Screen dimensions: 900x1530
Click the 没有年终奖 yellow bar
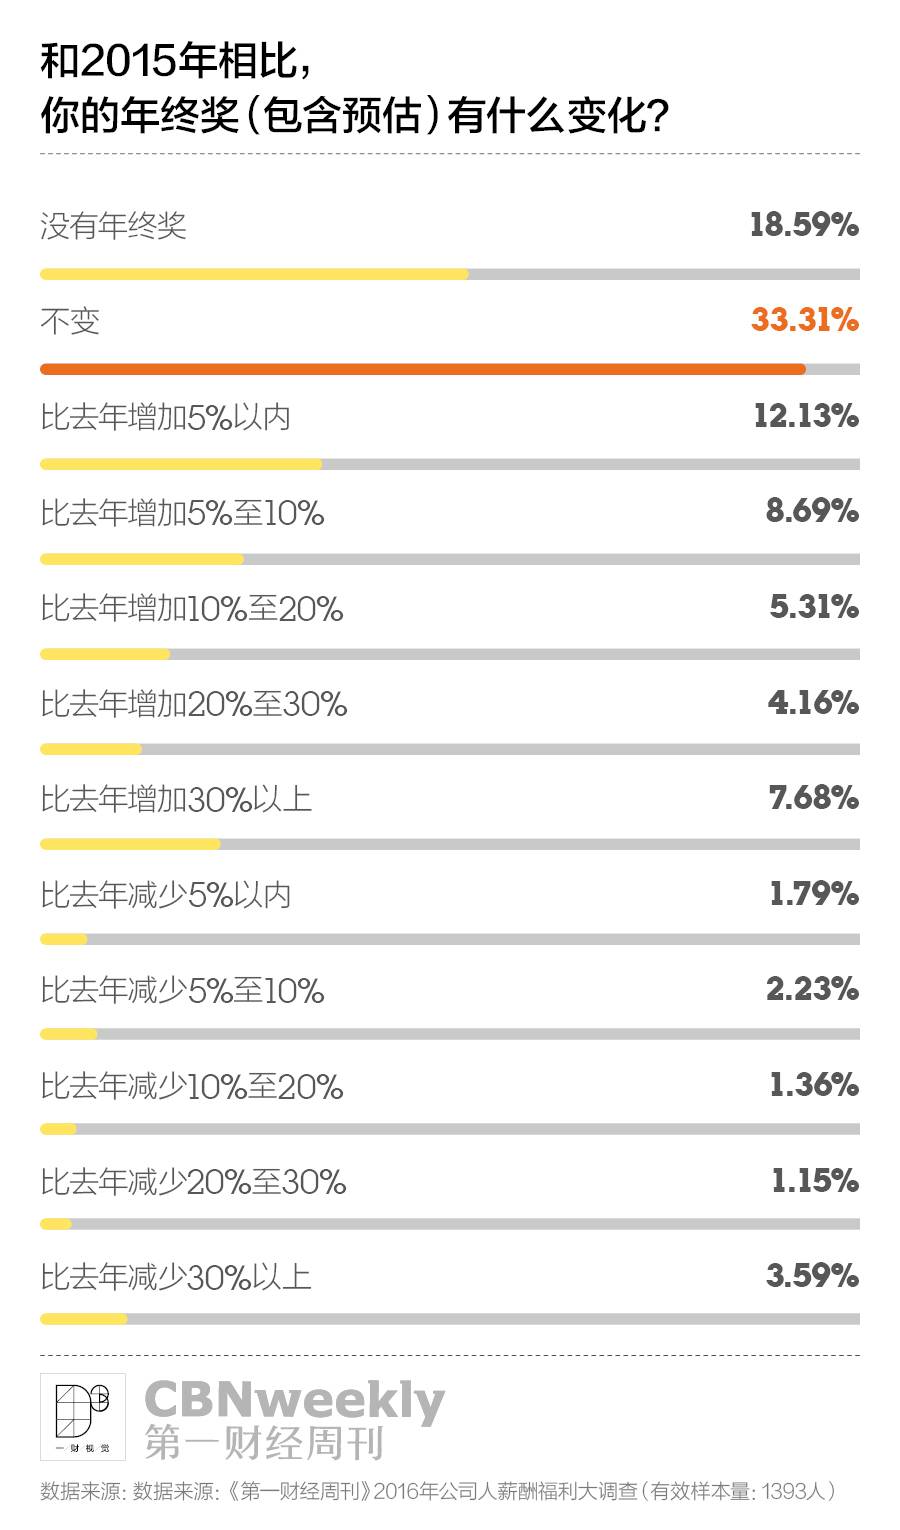(x=254, y=274)
